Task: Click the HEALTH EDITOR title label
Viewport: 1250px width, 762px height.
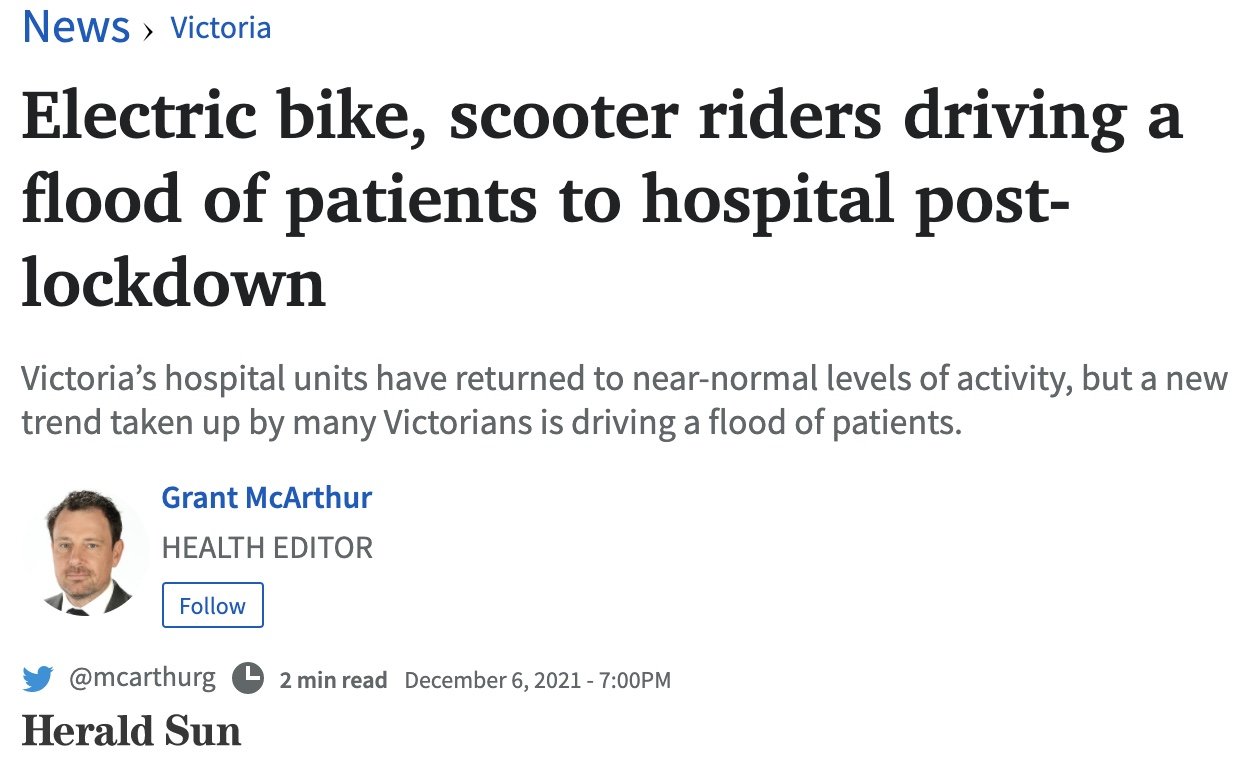Action: click(x=267, y=548)
